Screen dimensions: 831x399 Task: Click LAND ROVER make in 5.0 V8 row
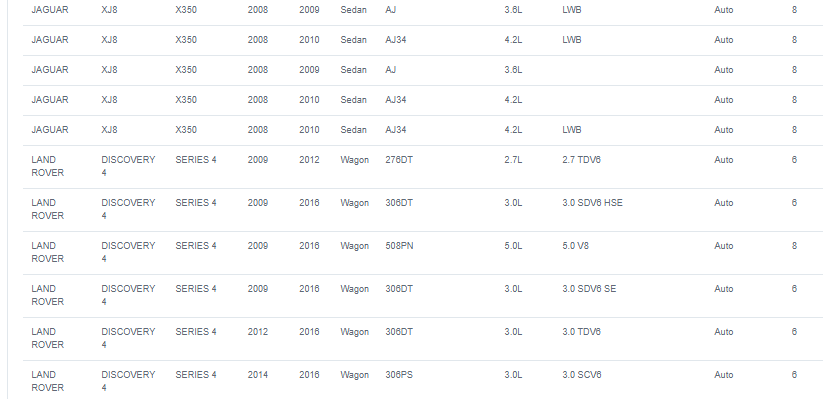48,252
